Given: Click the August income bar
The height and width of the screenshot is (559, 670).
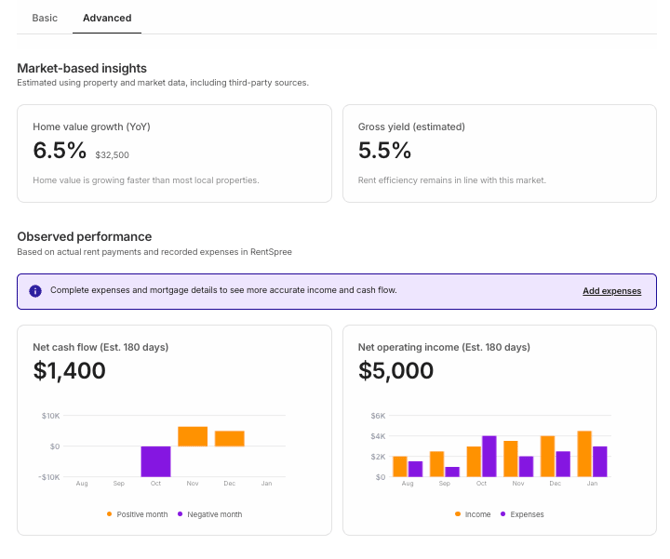Looking at the screenshot, I should pyautogui.click(x=400, y=466).
